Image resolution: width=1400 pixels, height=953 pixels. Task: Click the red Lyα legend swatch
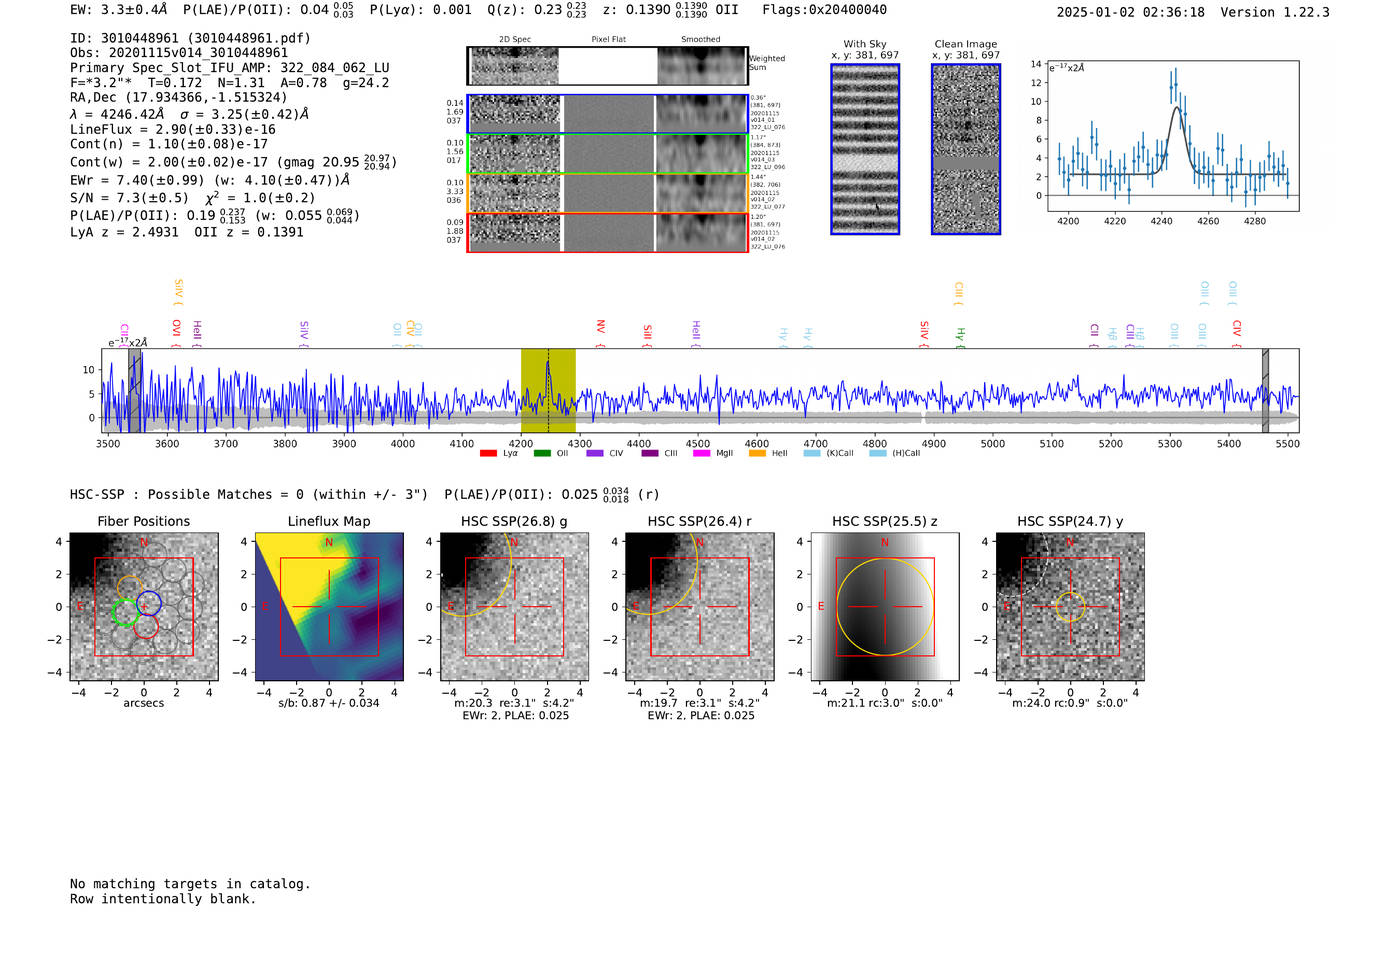coord(488,453)
